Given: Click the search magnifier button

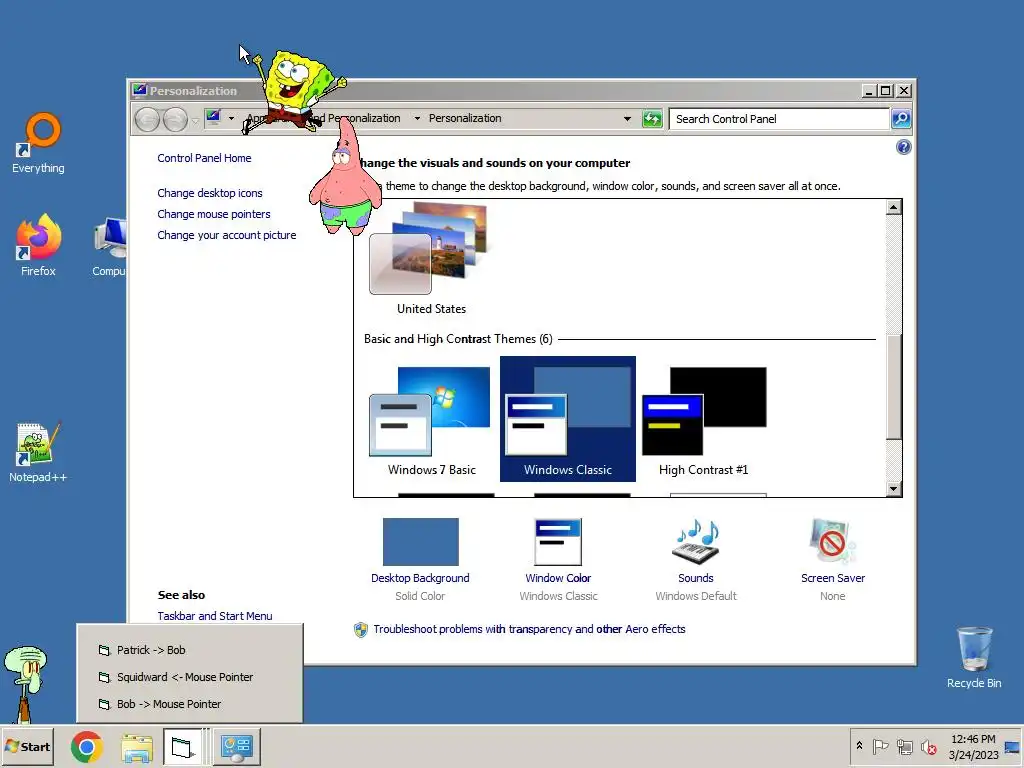Looking at the screenshot, I should click(901, 119).
